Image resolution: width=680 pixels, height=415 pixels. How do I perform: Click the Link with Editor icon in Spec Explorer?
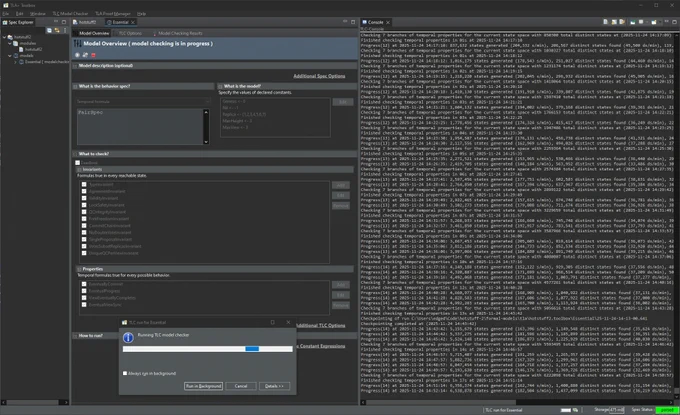(57, 30)
